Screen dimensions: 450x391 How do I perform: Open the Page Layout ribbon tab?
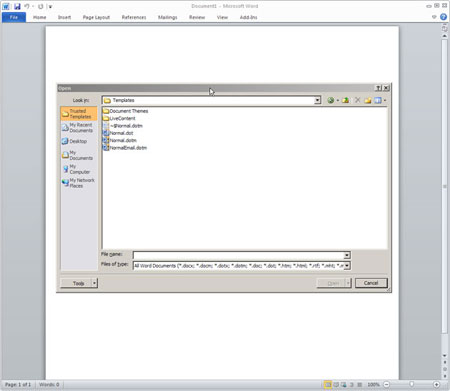(96, 17)
